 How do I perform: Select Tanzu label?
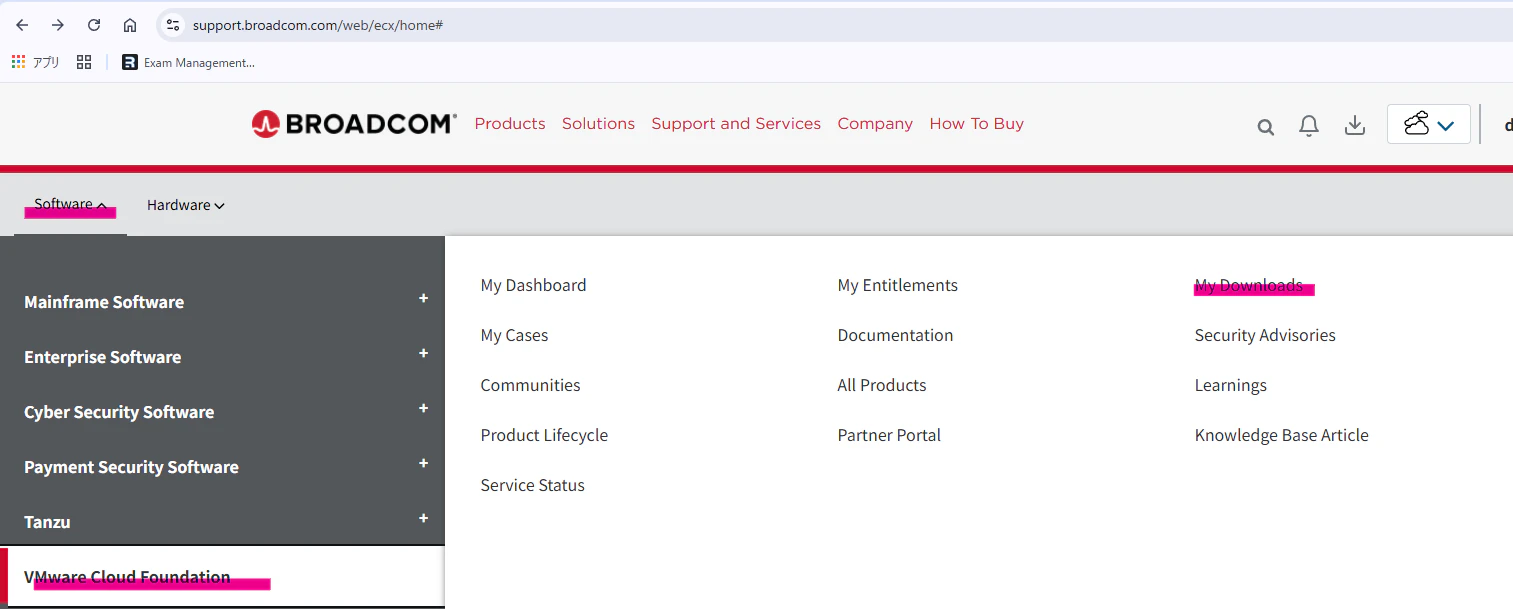(47, 522)
